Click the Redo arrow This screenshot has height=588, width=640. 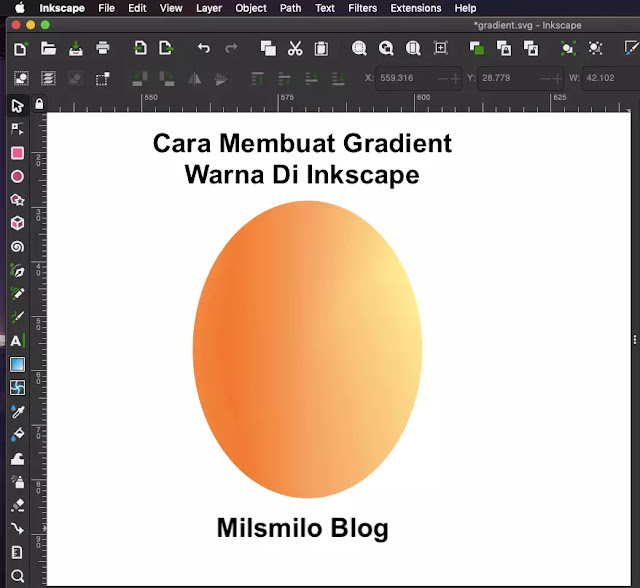pyautogui.click(x=231, y=49)
